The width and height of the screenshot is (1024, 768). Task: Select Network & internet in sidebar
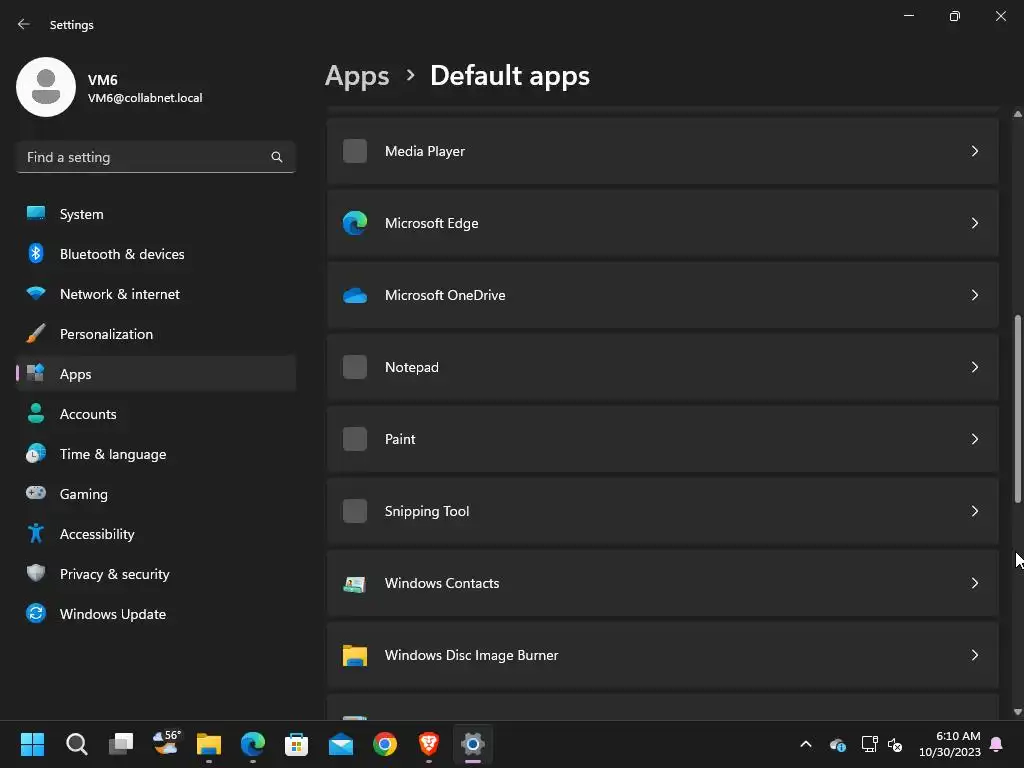pos(155,294)
